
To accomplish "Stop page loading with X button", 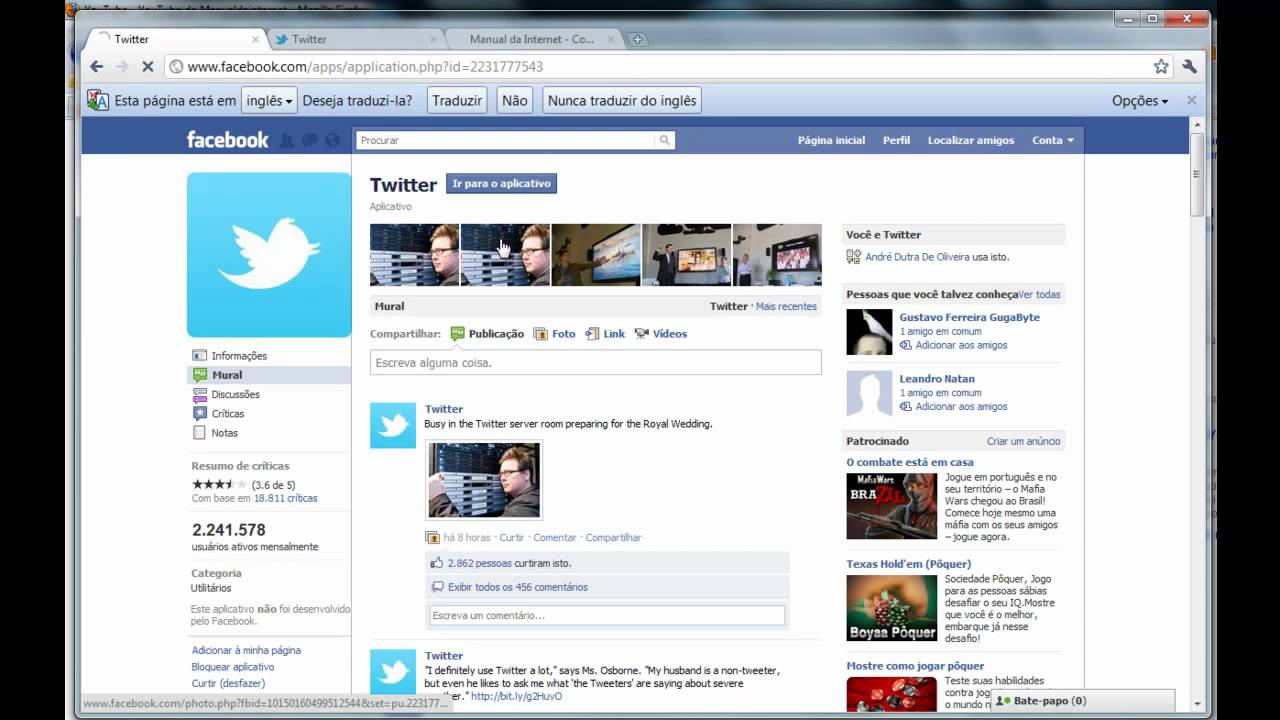I will click(x=147, y=67).
